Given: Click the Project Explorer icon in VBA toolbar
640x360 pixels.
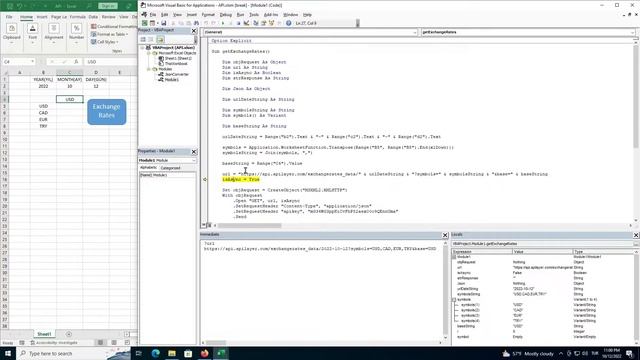Looking at the screenshot, I should 256,23.
